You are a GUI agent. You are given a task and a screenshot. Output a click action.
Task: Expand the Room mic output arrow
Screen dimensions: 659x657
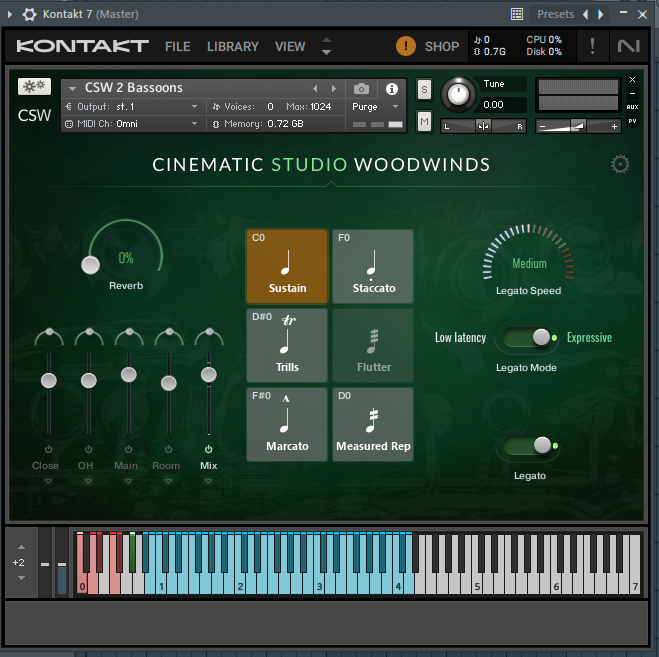click(168, 481)
